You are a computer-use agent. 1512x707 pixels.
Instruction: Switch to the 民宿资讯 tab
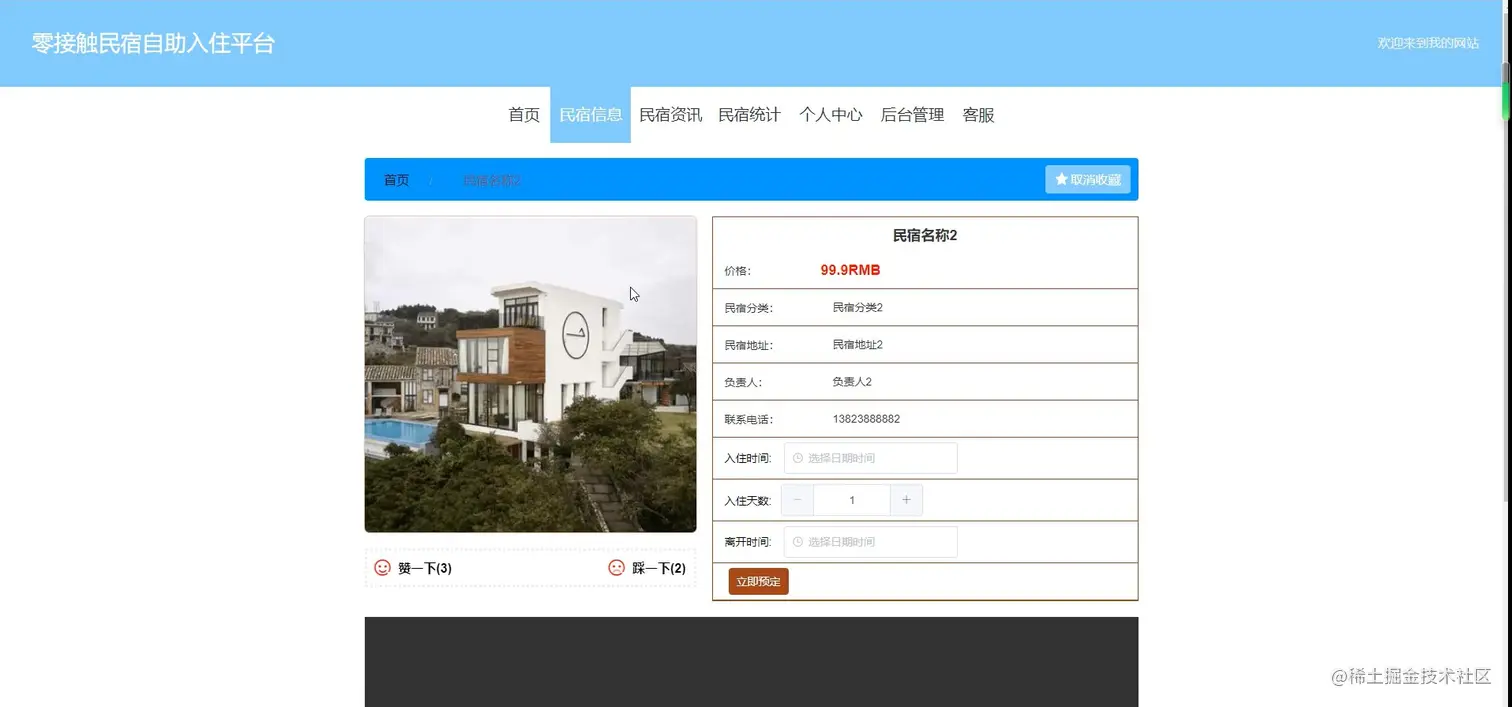(x=670, y=114)
